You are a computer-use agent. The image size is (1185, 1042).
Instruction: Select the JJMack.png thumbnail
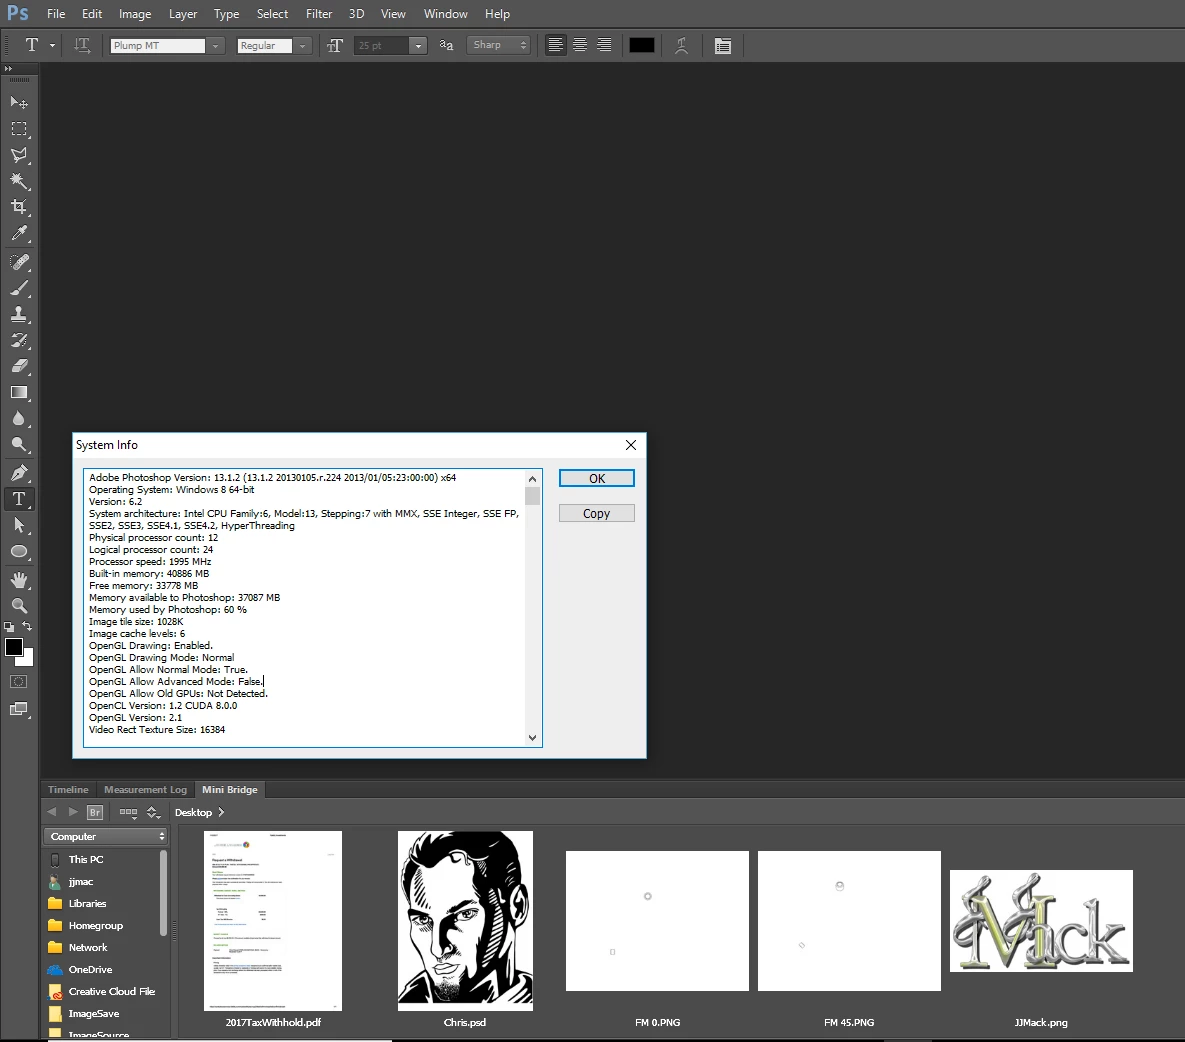click(x=1041, y=921)
